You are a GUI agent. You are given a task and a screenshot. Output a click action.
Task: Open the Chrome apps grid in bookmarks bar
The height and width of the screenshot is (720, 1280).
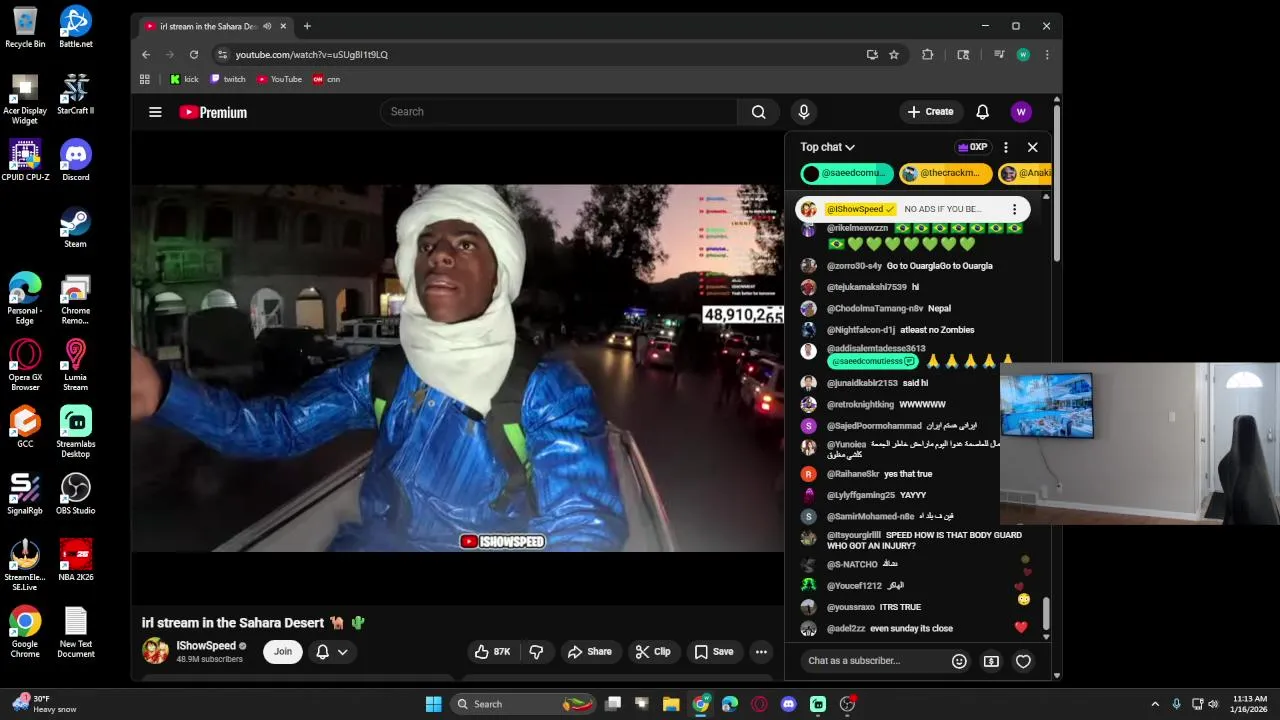coord(145,79)
